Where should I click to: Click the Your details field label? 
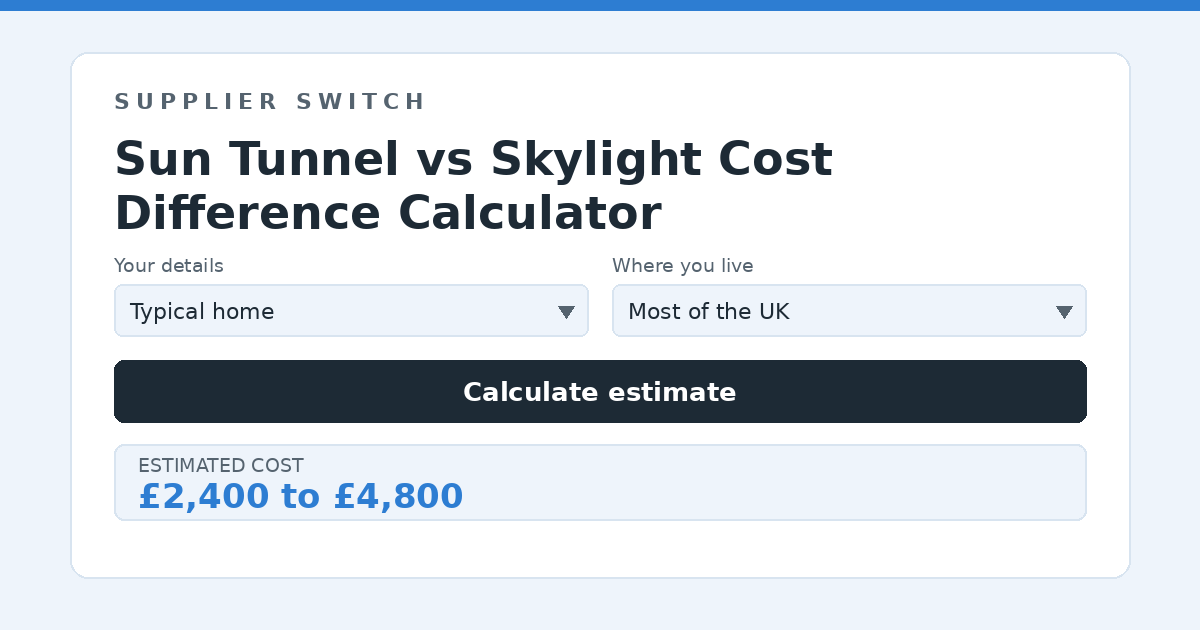(169, 266)
